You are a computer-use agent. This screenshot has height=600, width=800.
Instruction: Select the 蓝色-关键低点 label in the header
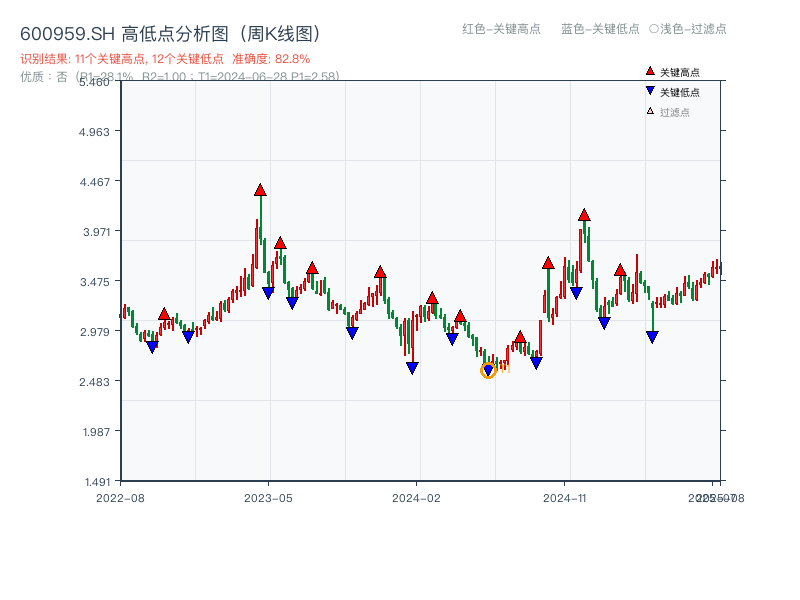(x=600, y=29)
